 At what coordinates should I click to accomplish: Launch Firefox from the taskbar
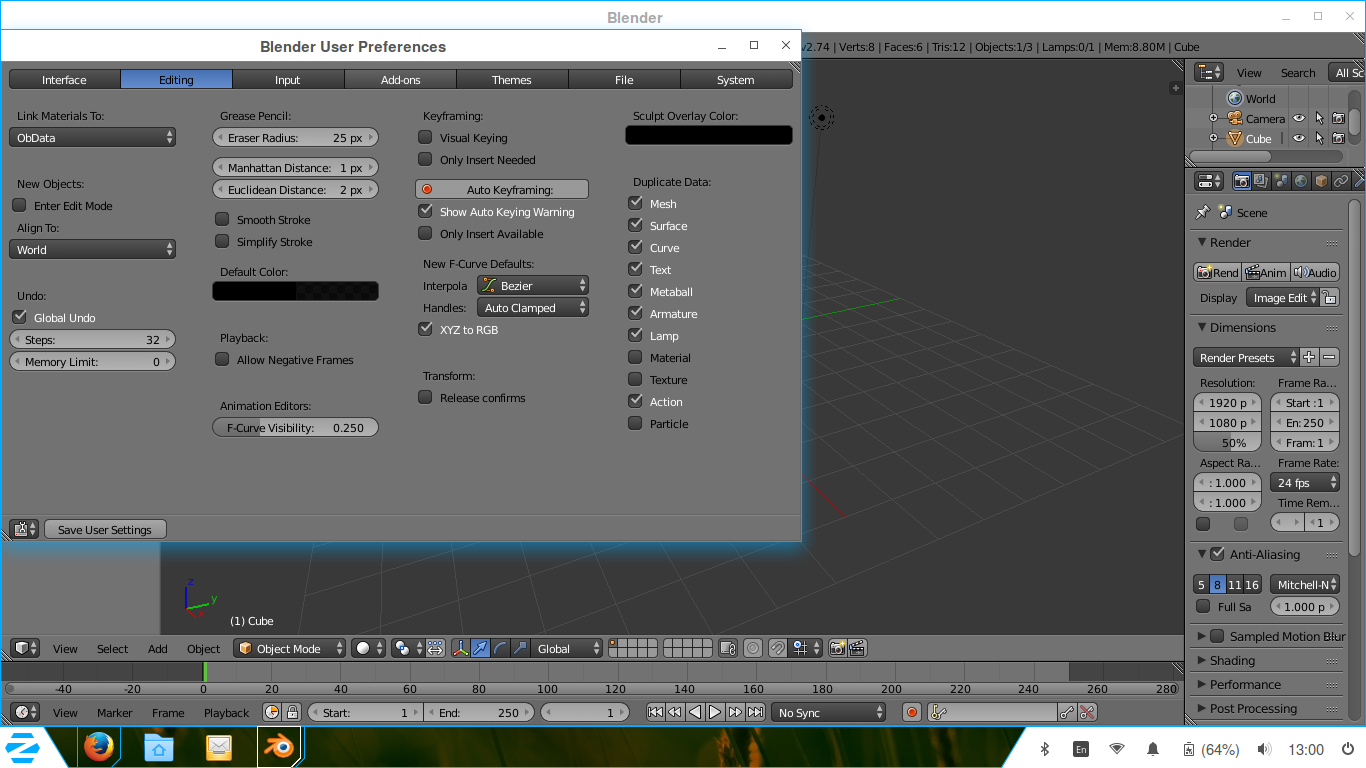tap(99, 747)
